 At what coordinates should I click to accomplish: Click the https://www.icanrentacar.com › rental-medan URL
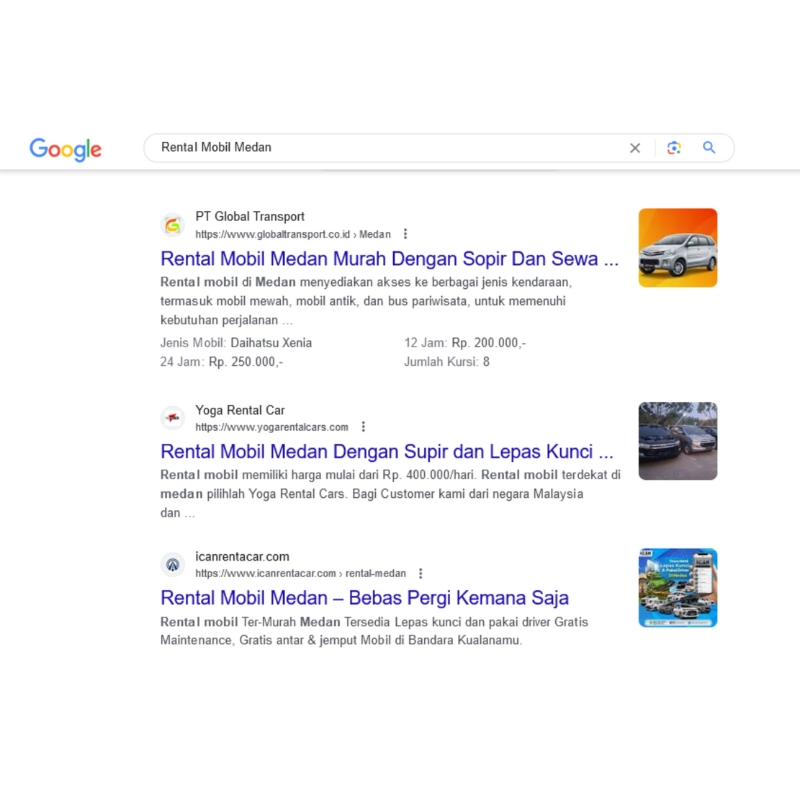tap(301, 573)
